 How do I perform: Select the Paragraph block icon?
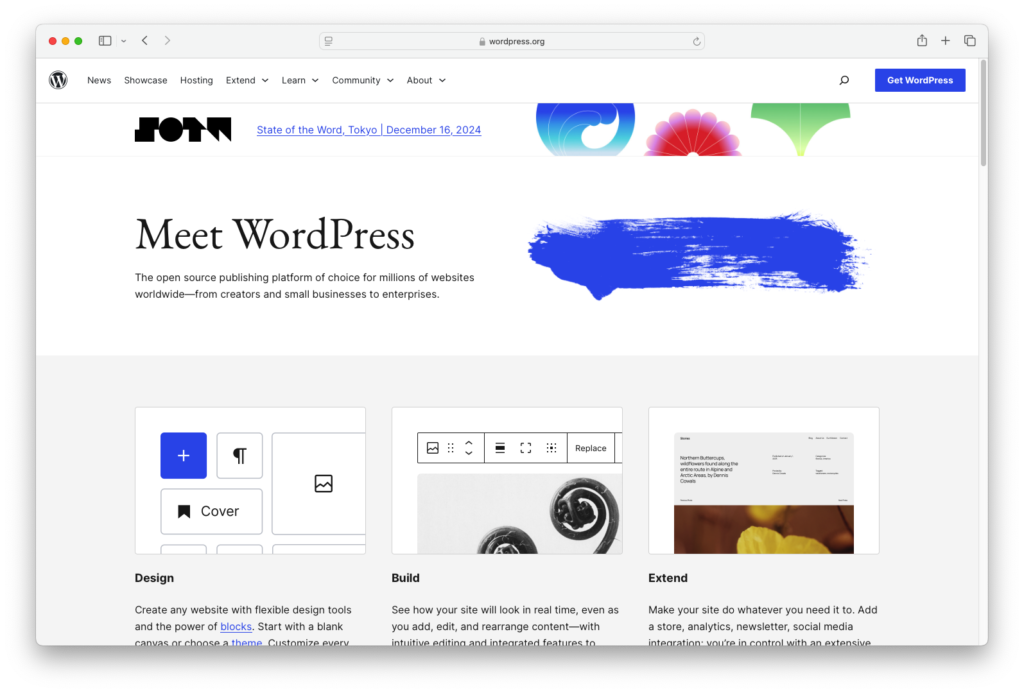click(x=239, y=455)
